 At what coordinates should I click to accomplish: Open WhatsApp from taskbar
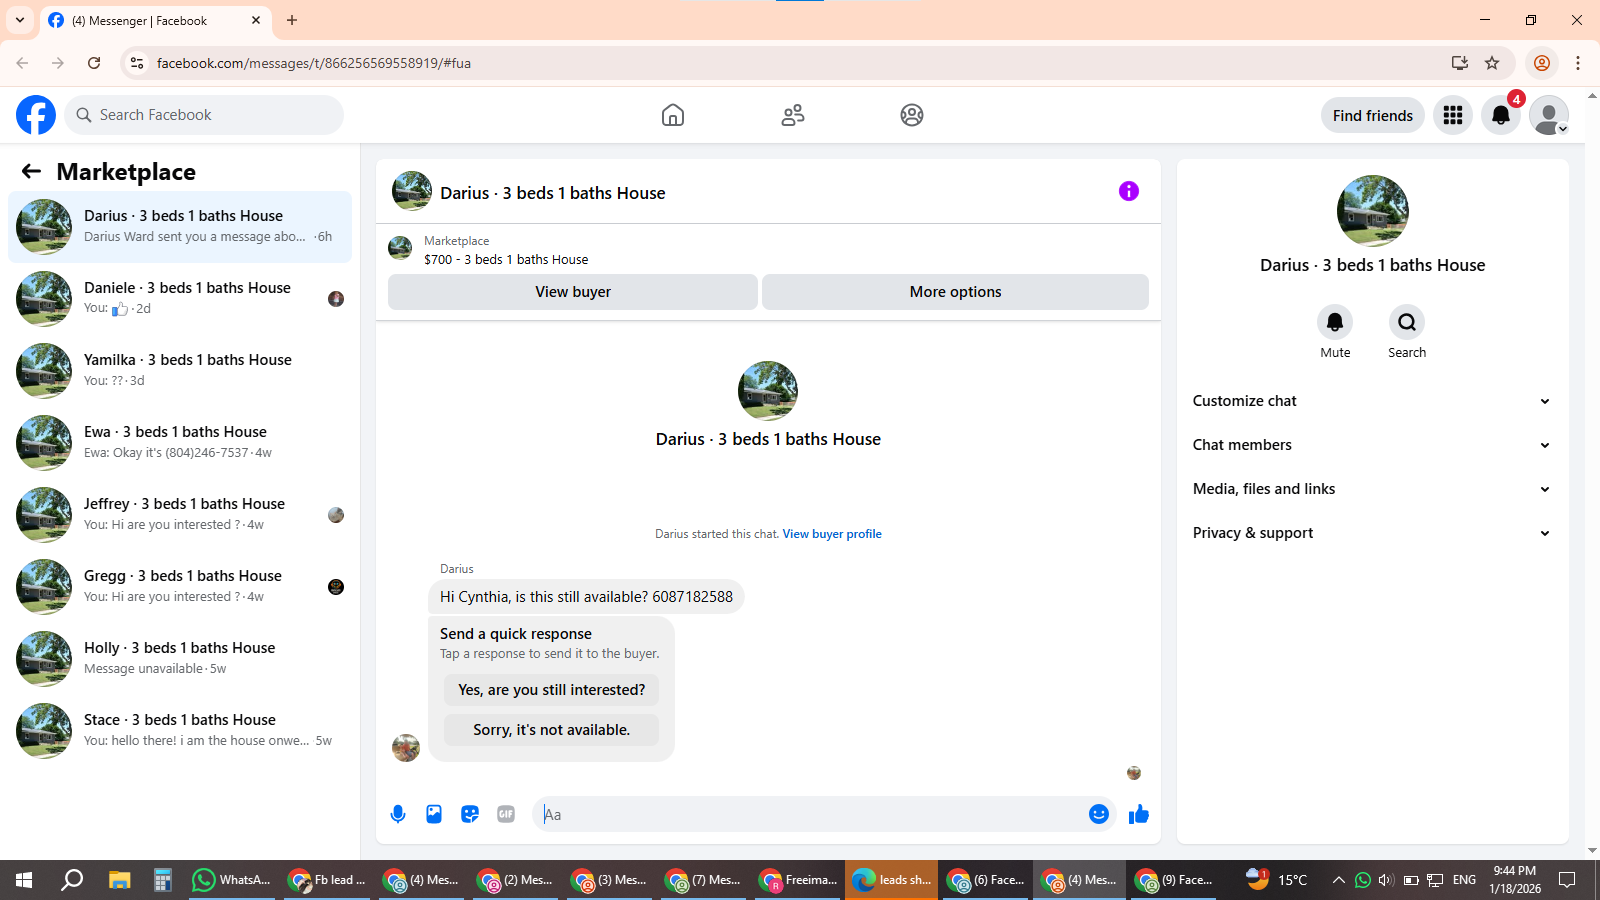[x=232, y=880]
